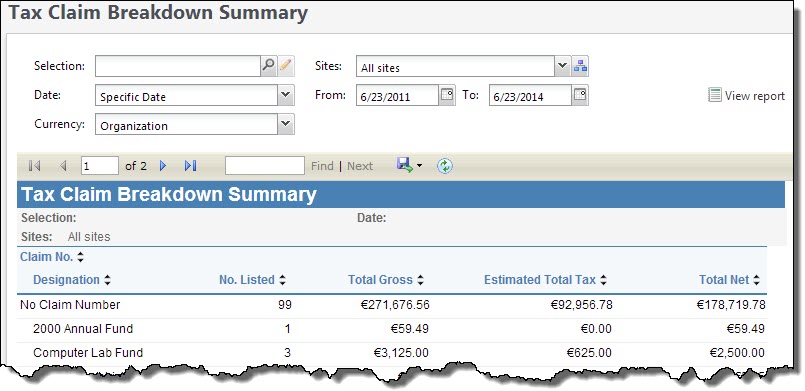Sort by Claim No. arrows

(80, 257)
